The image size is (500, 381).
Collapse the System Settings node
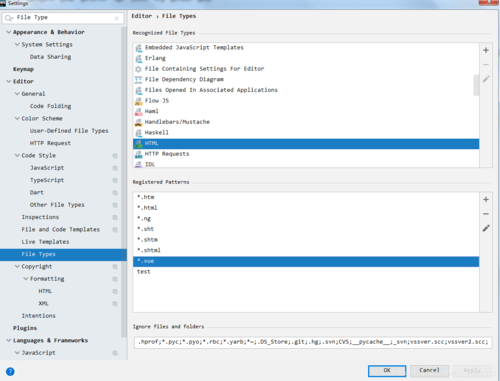click(x=17, y=44)
